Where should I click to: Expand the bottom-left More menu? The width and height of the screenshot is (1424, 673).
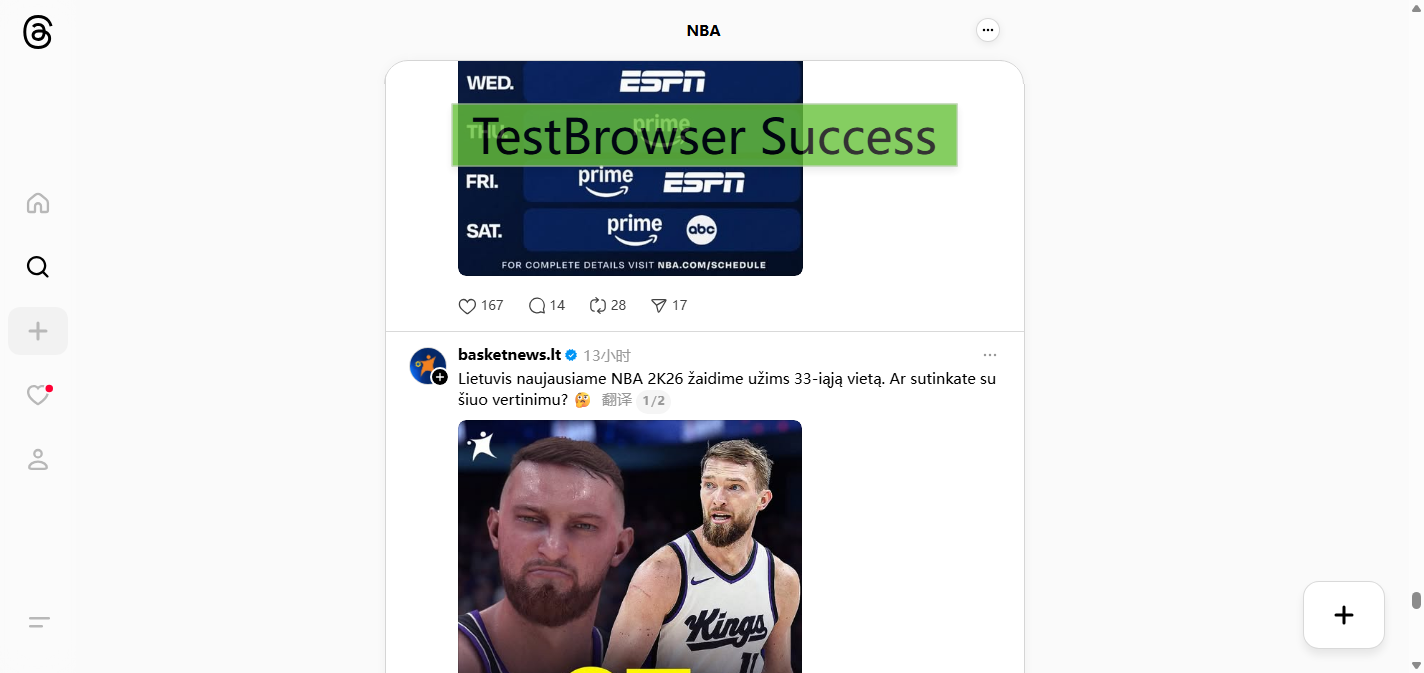pyautogui.click(x=38, y=622)
